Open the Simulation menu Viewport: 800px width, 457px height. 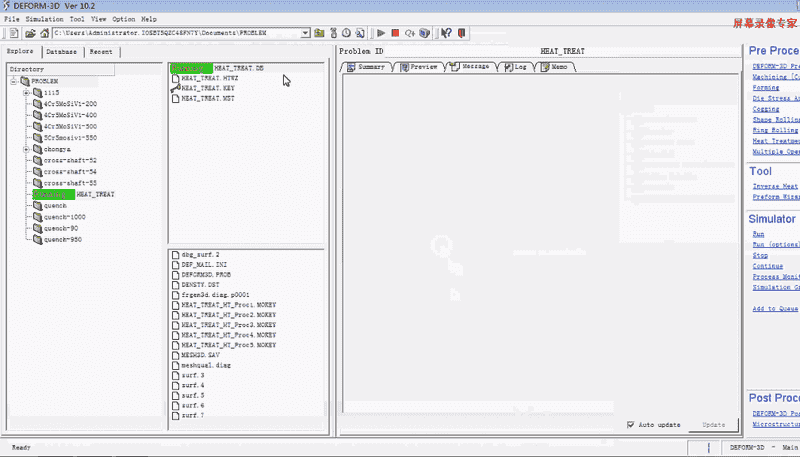[x=44, y=19]
